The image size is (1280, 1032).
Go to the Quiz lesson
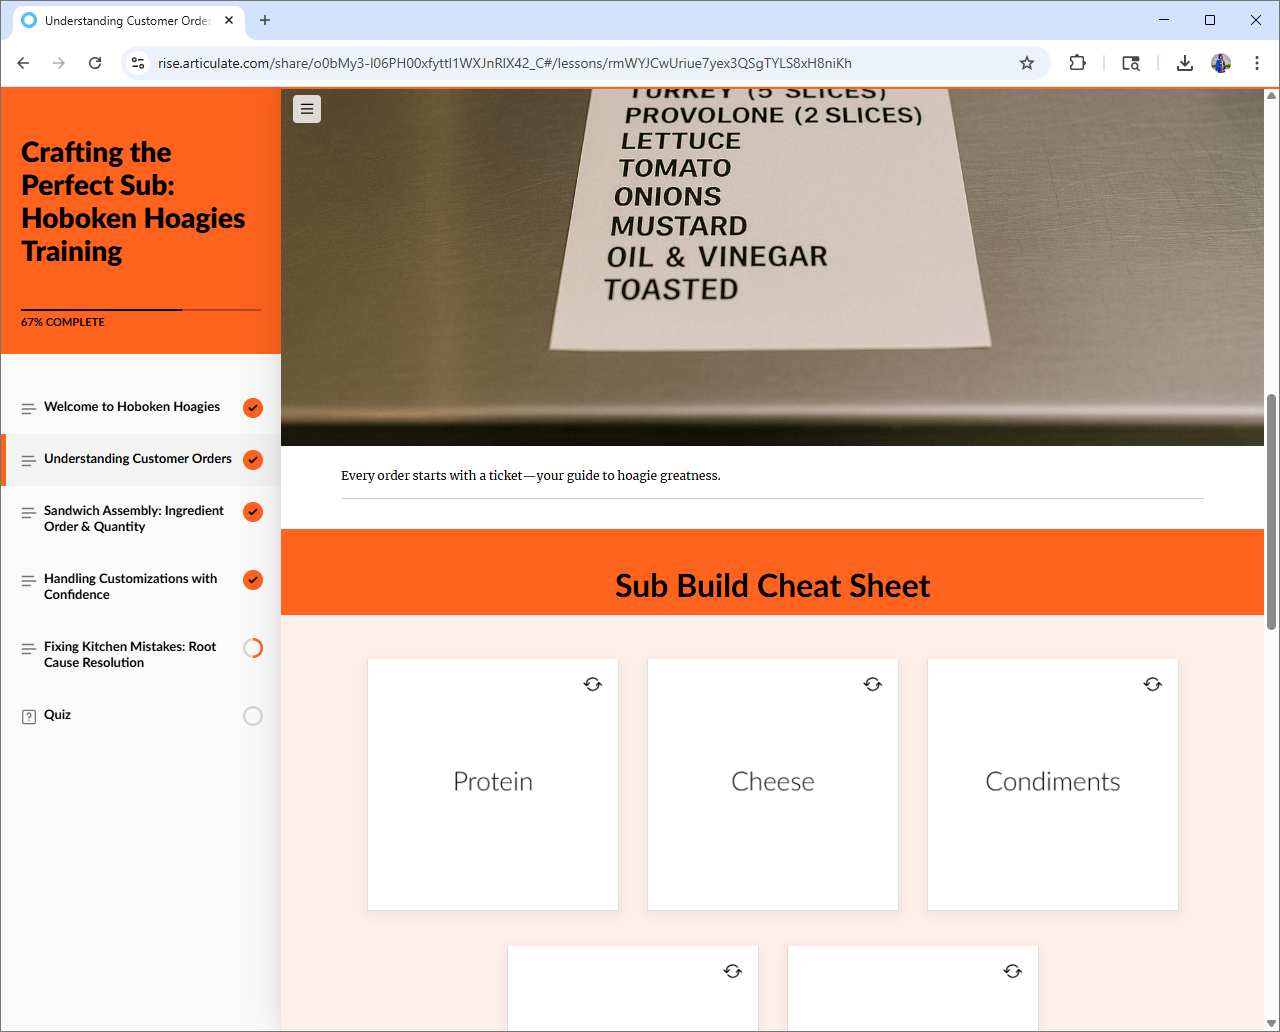[x=57, y=715]
